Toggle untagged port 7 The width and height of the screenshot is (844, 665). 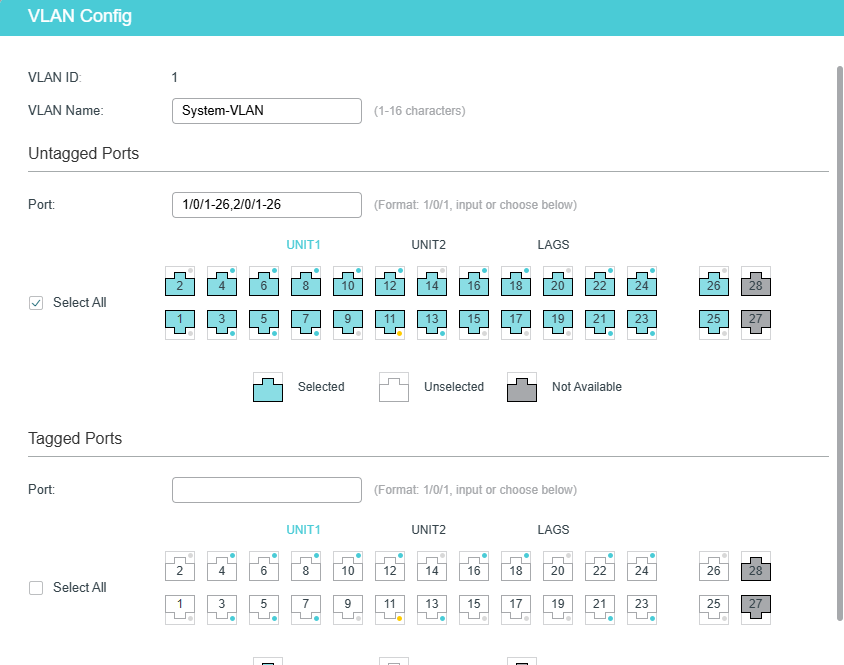pos(306,324)
